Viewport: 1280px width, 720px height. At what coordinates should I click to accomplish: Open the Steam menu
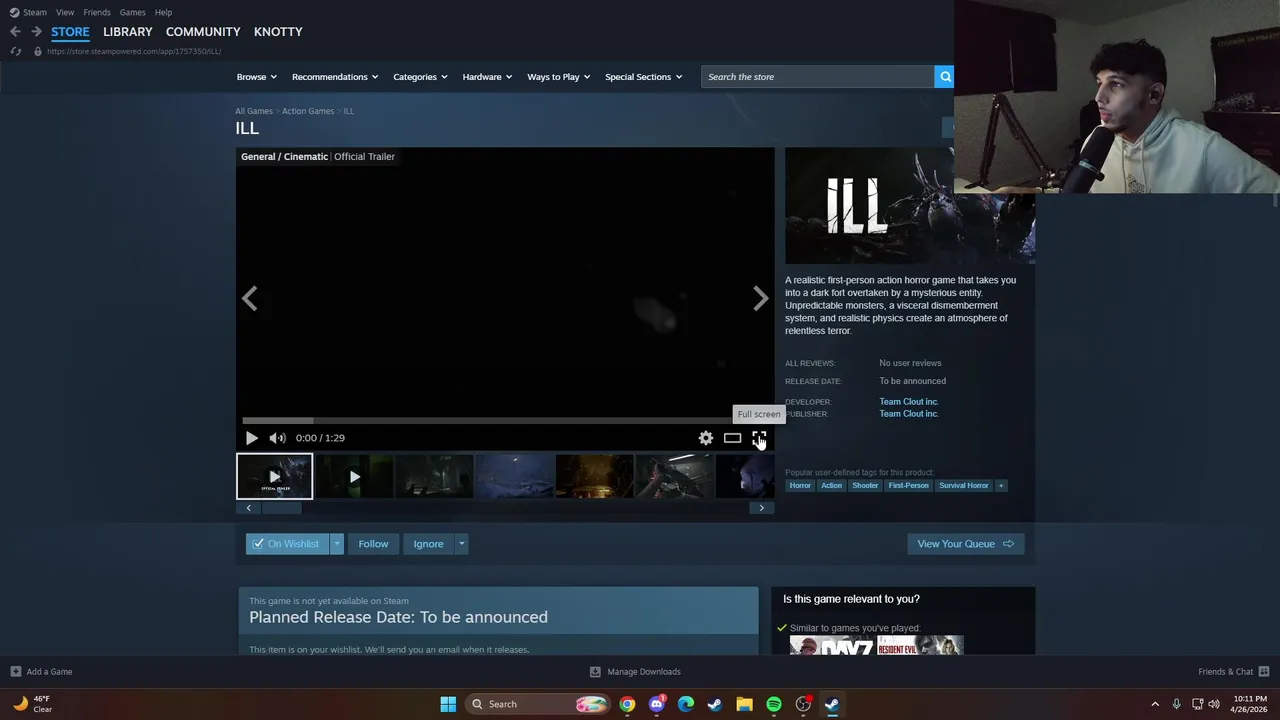tap(29, 12)
